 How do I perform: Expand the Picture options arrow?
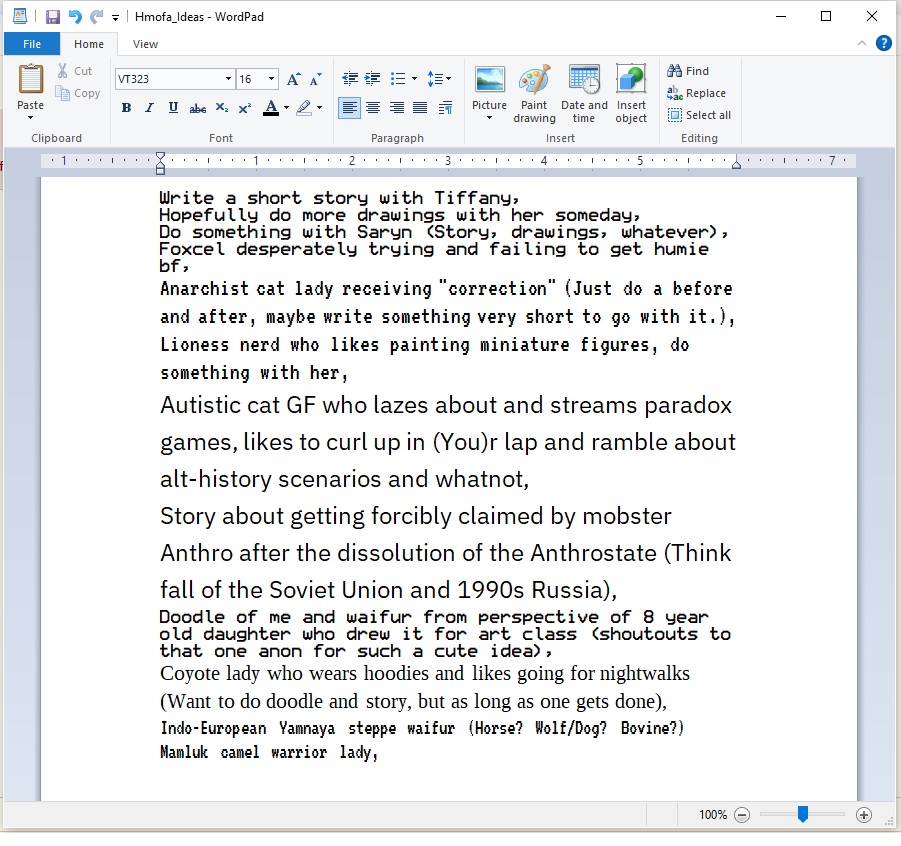[490, 118]
